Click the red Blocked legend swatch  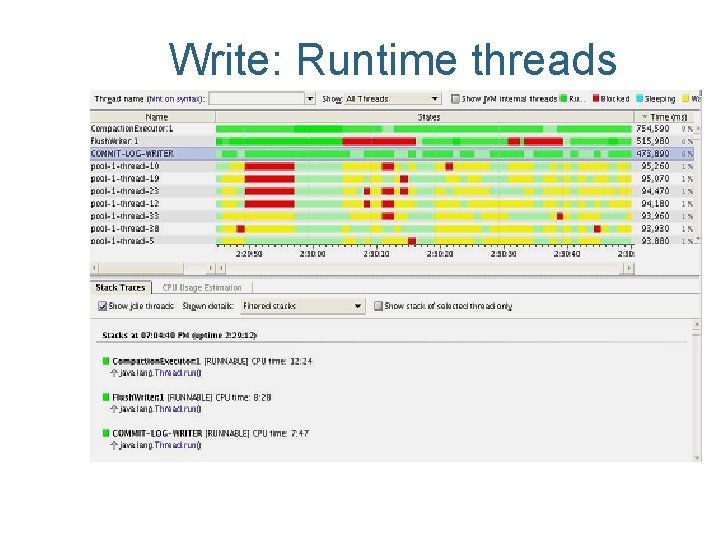596,98
